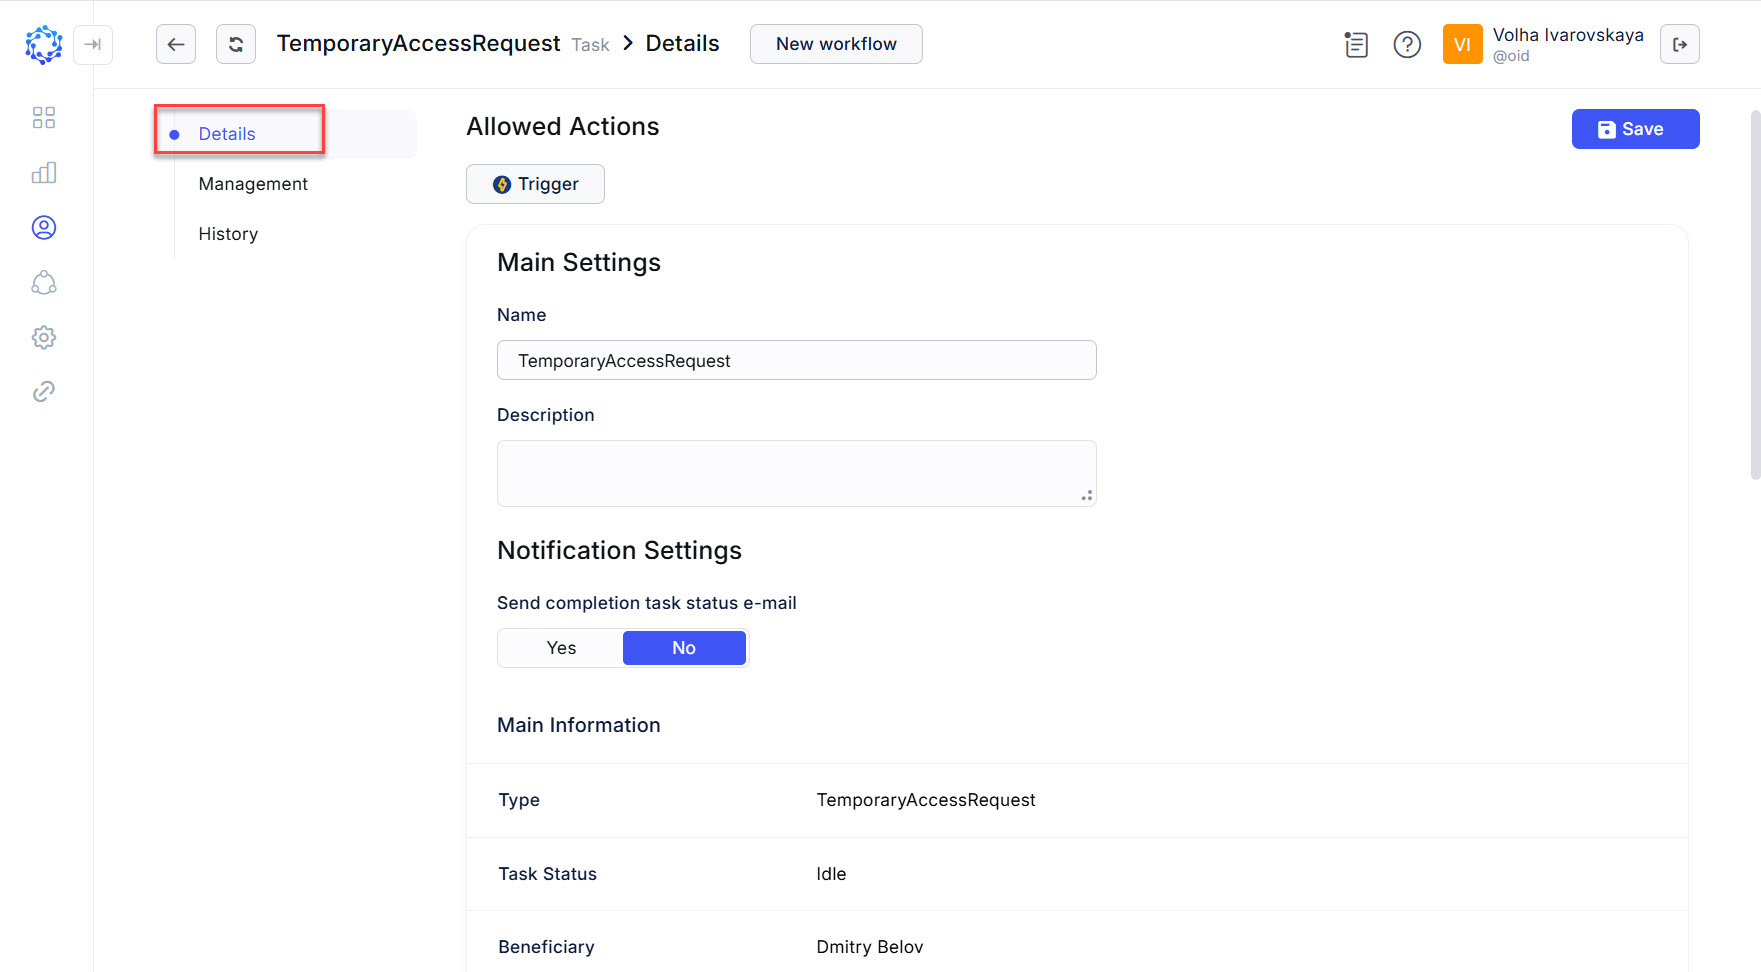This screenshot has height=972, width=1761.
Task: Set completion e-mail toggle to No
Action: [684, 648]
